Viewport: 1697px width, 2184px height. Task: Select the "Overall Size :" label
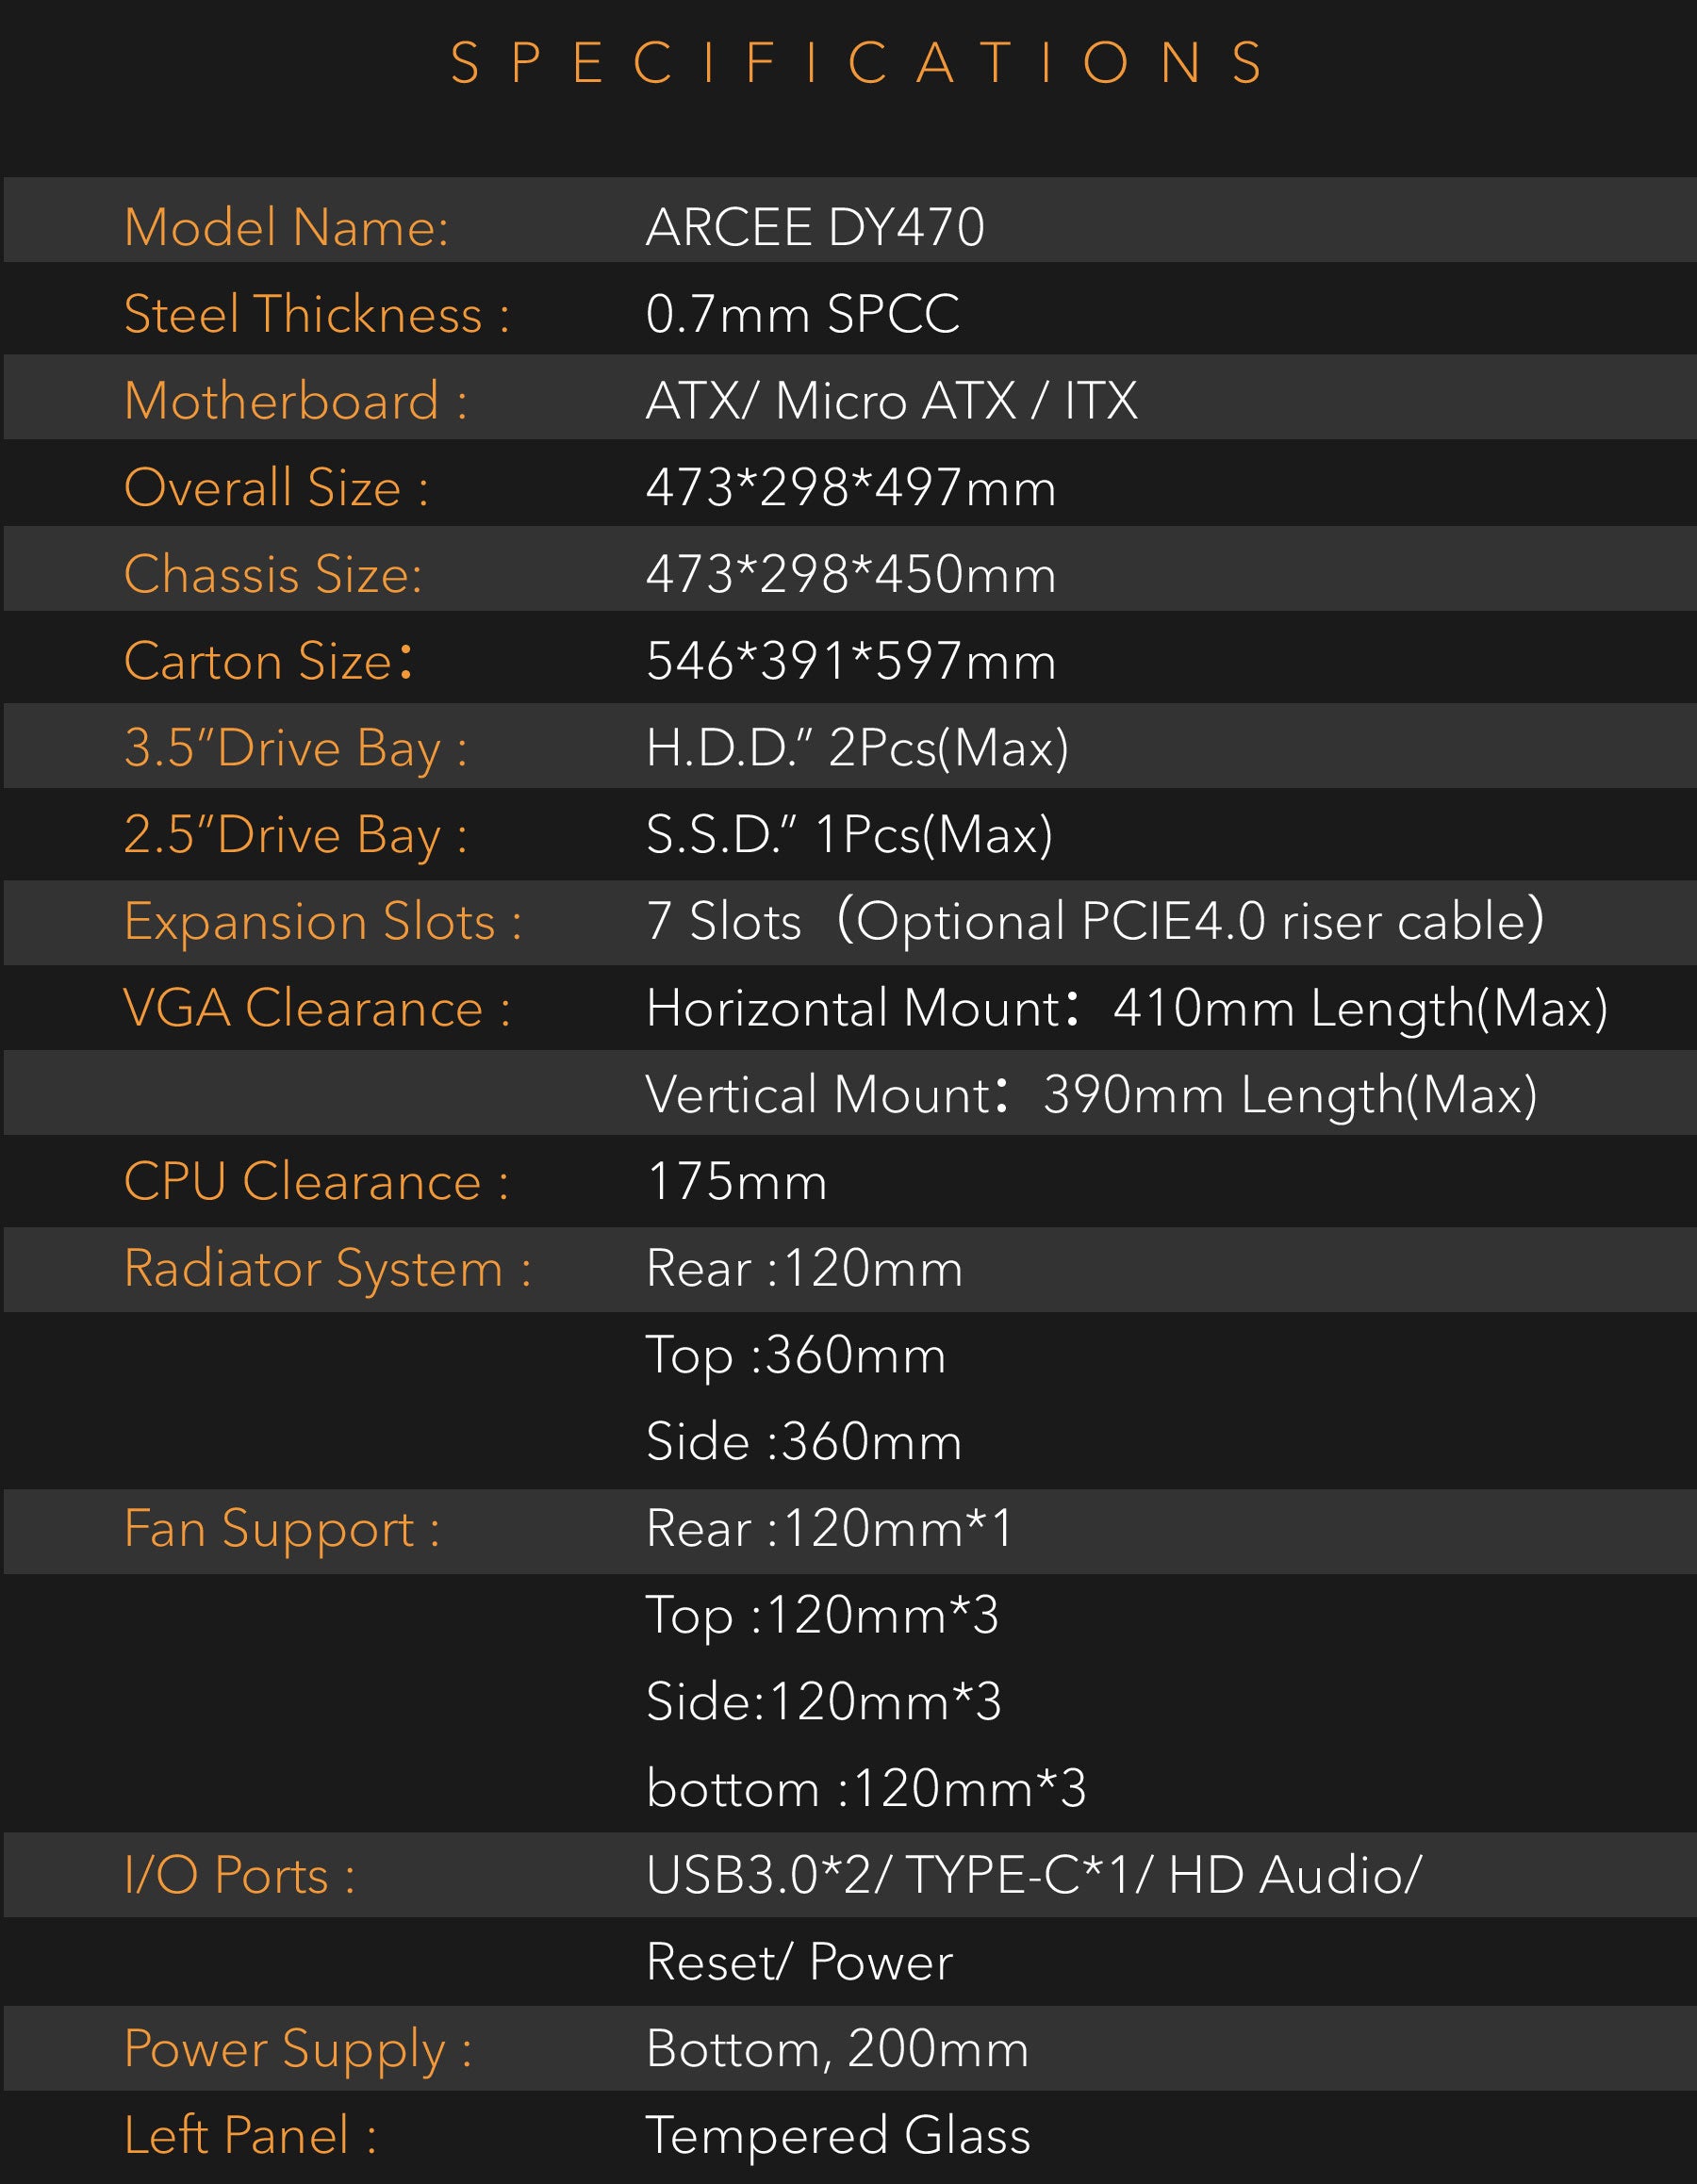[277, 488]
